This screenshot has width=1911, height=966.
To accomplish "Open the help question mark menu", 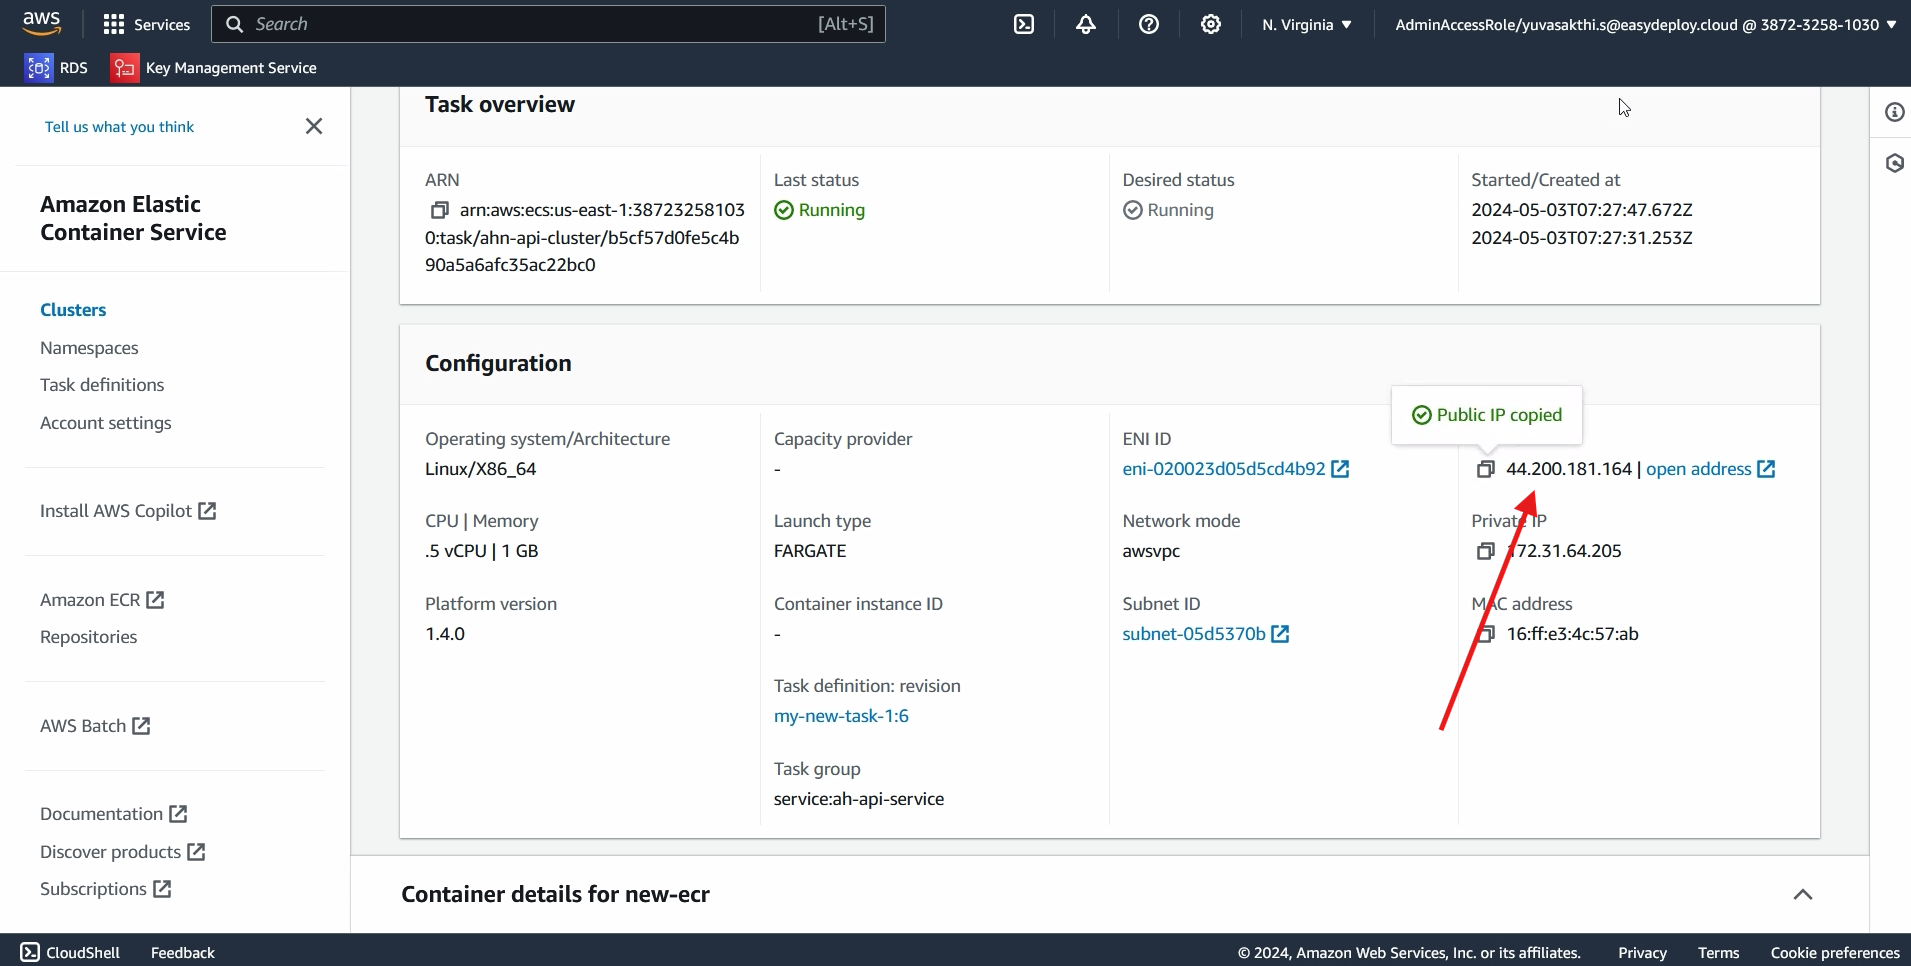I will click(1149, 24).
